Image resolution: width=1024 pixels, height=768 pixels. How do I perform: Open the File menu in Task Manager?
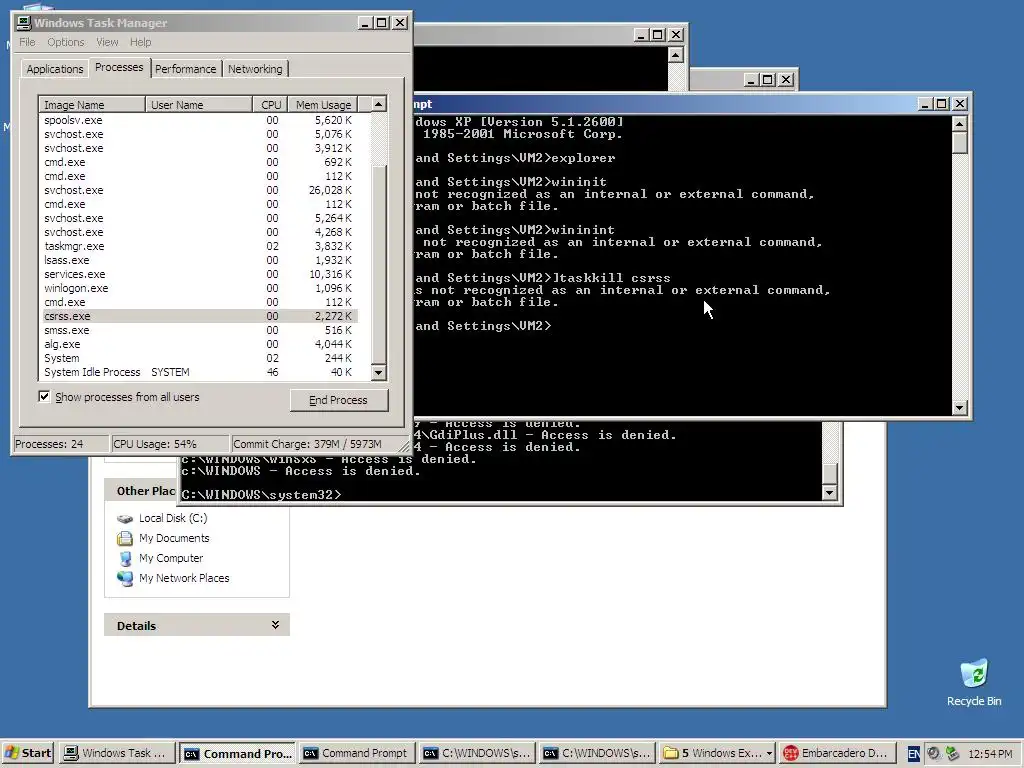click(27, 42)
